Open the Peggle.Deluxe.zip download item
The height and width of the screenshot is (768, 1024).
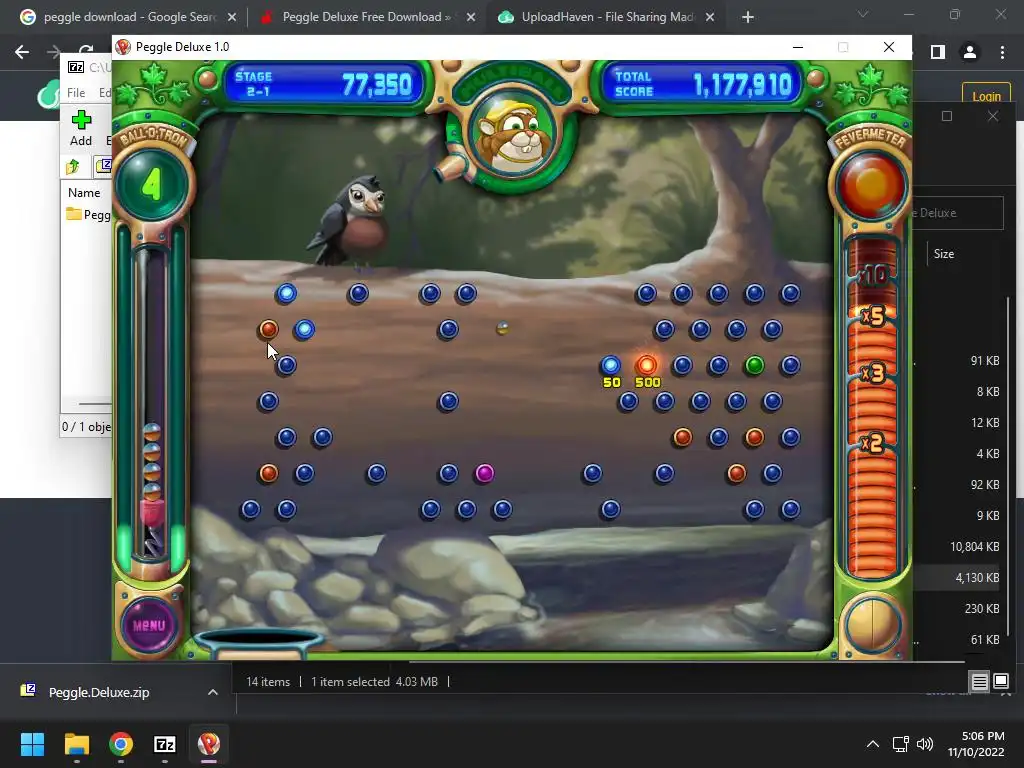(99, 692)
